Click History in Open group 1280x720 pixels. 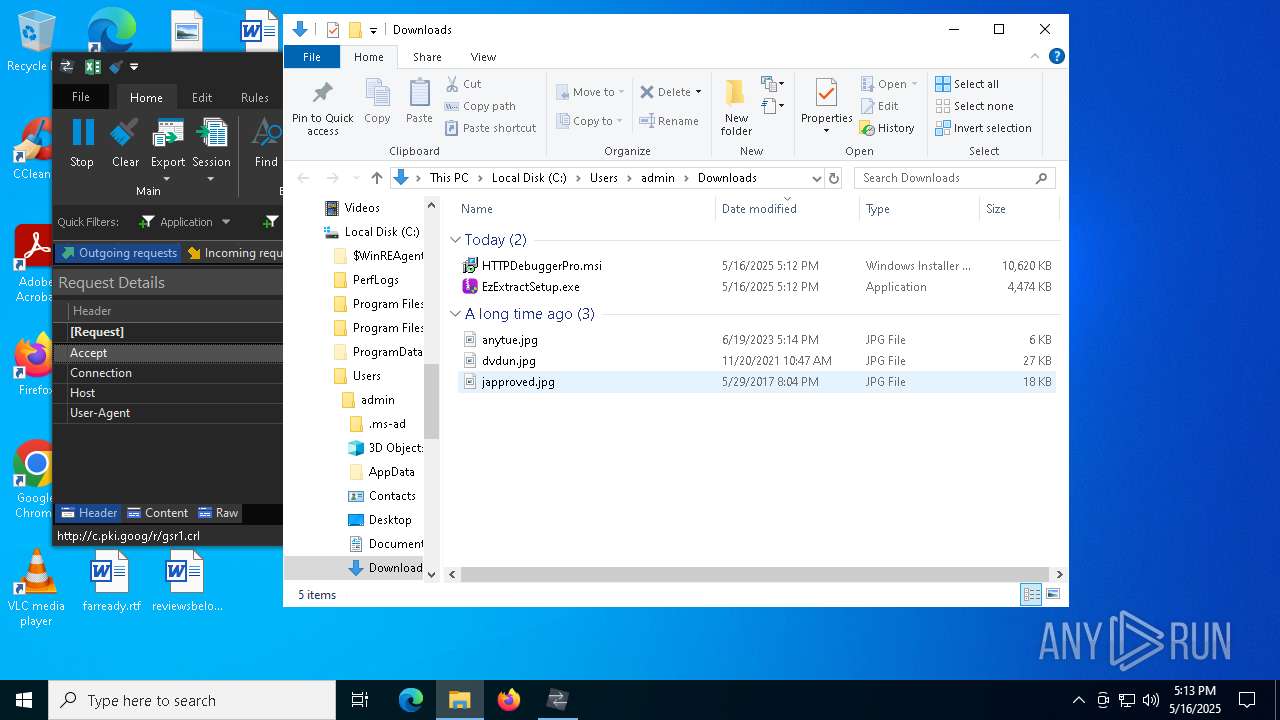coord(887,128)
